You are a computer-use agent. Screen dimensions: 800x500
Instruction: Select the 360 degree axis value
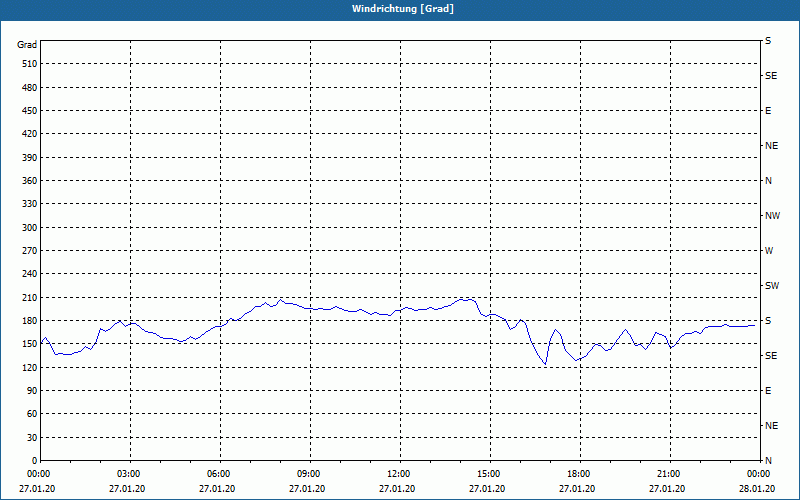(x=30, y=181)
